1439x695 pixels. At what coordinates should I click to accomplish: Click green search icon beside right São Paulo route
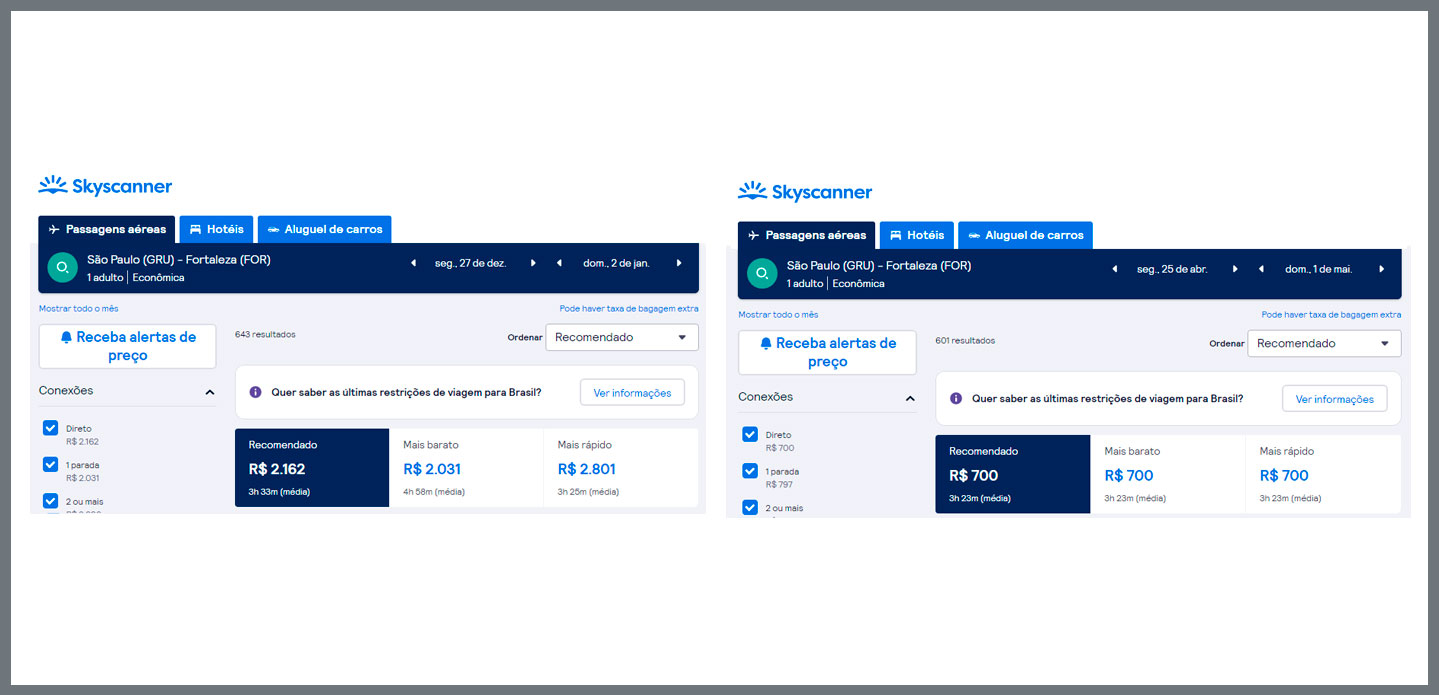(x=762, y=274)
